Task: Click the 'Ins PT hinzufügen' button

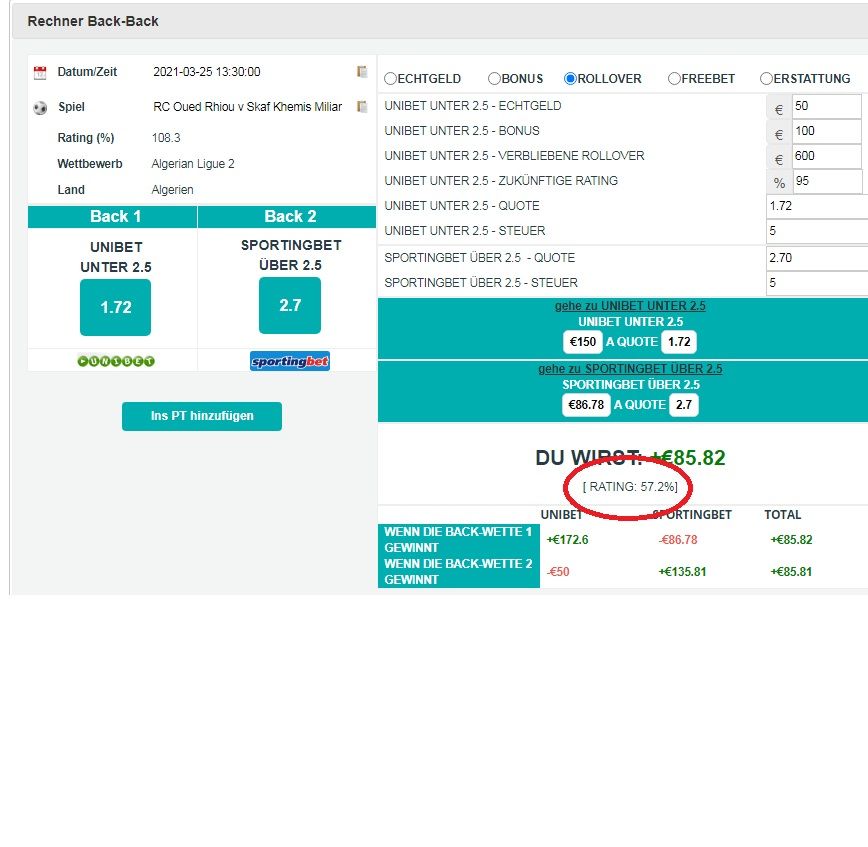Action: tap(202, 416)
